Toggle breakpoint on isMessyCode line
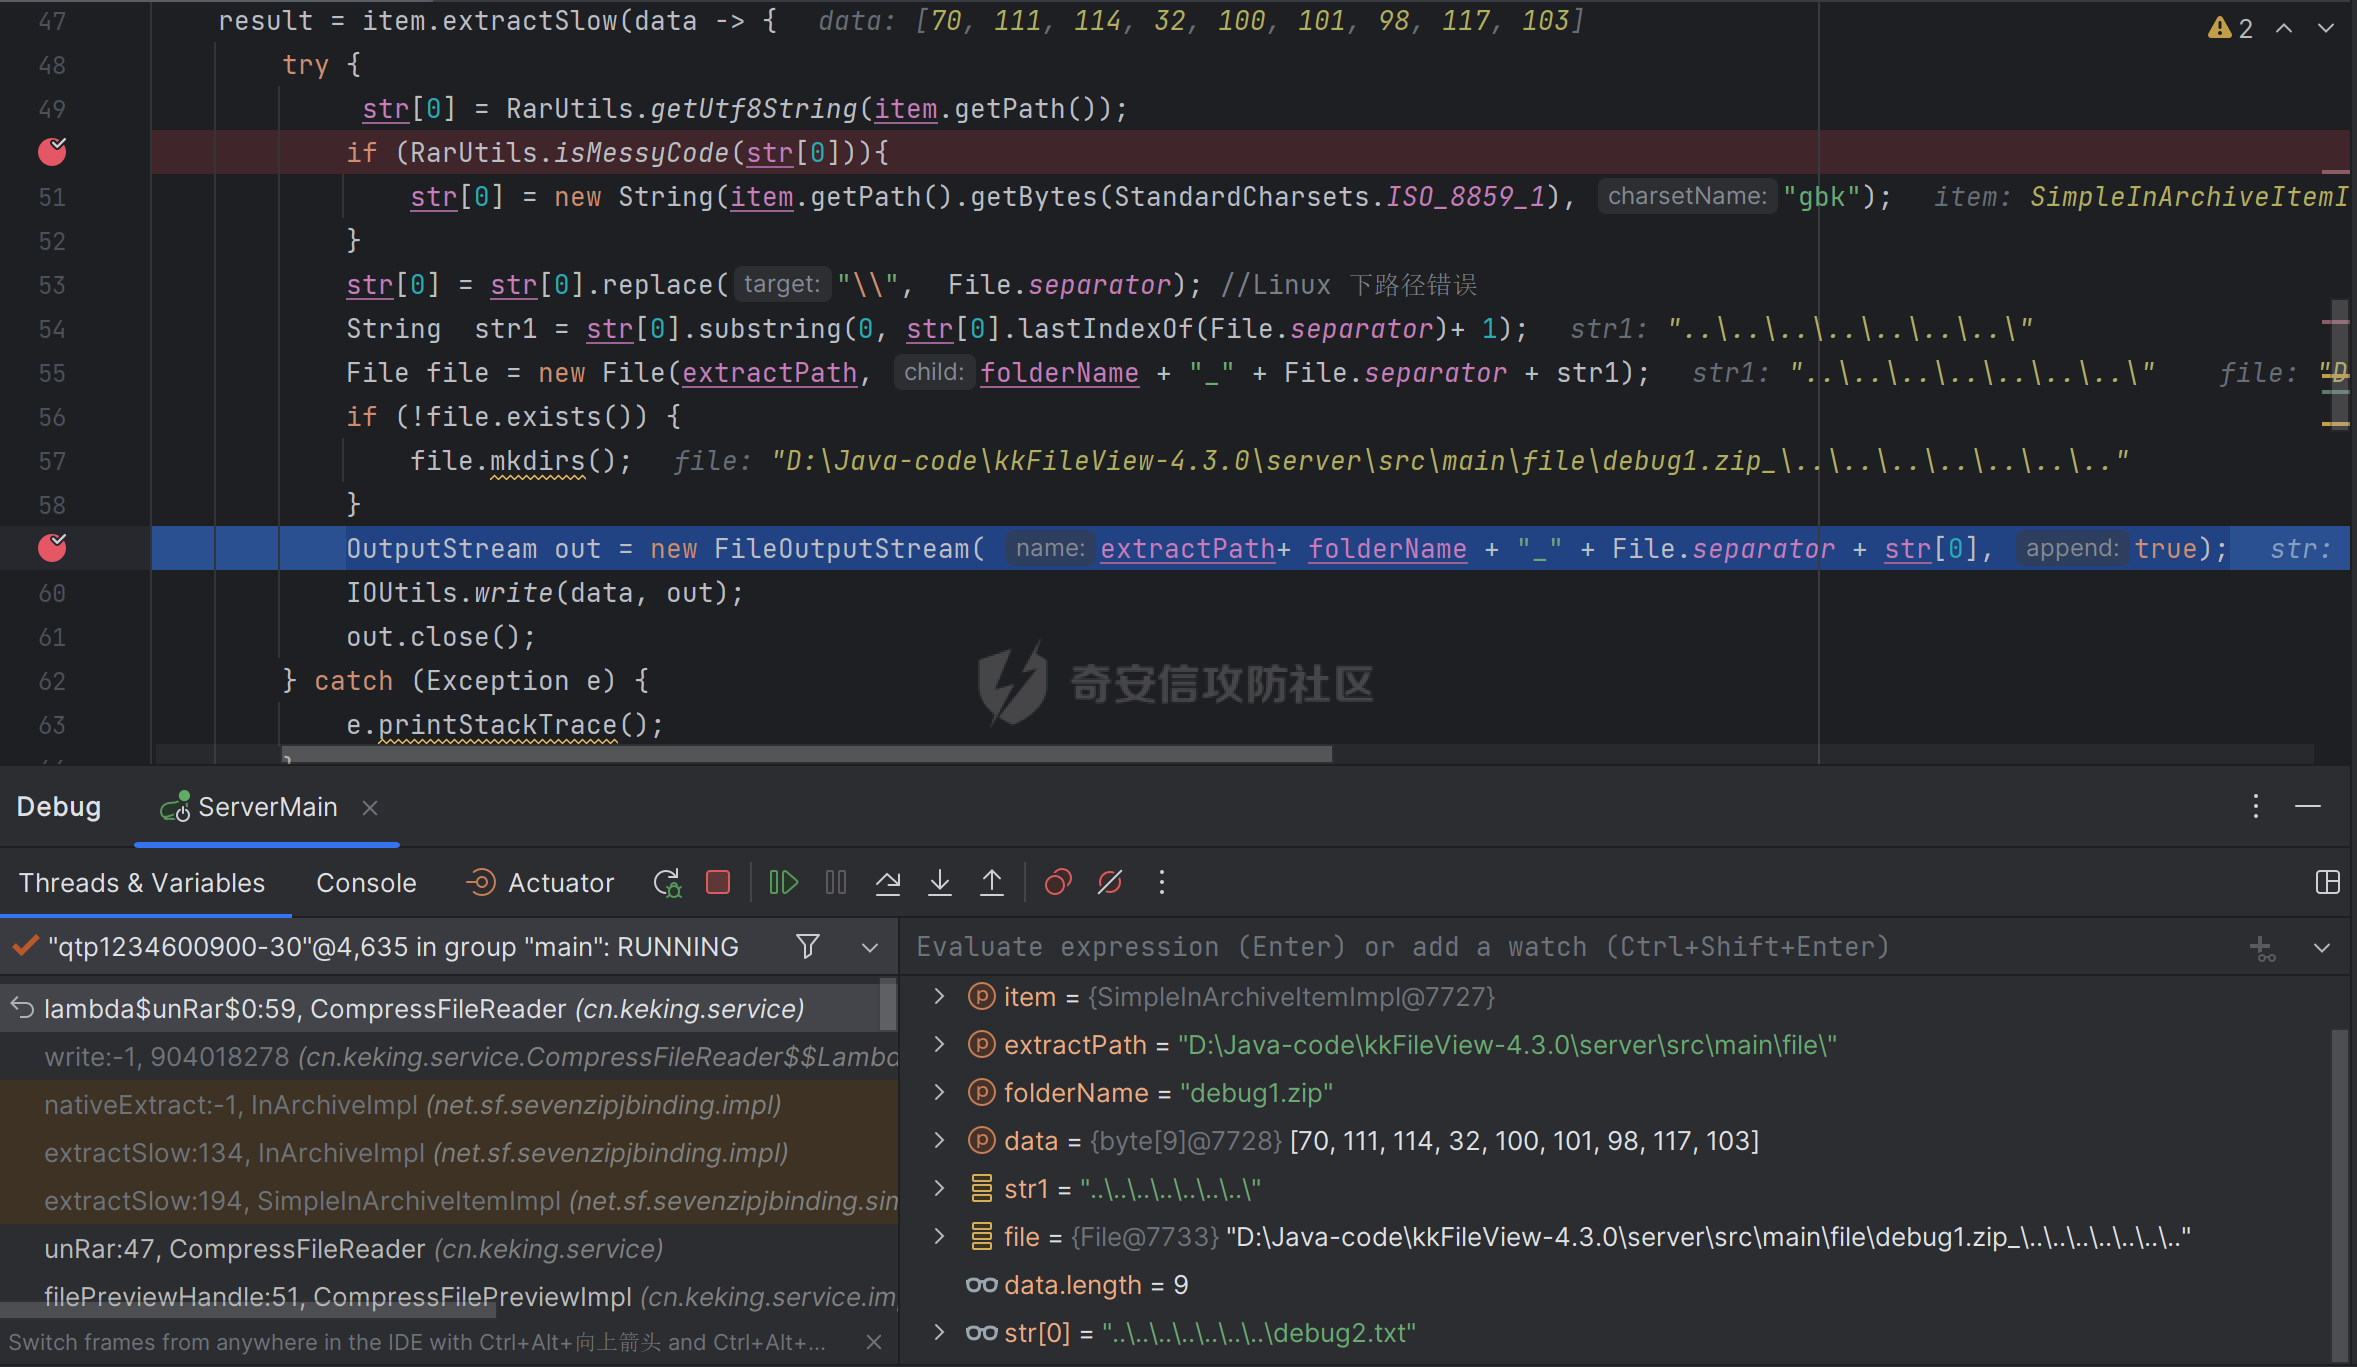Image resolution: width=2357 pixels, height=1367 pixels. (52, 152)
